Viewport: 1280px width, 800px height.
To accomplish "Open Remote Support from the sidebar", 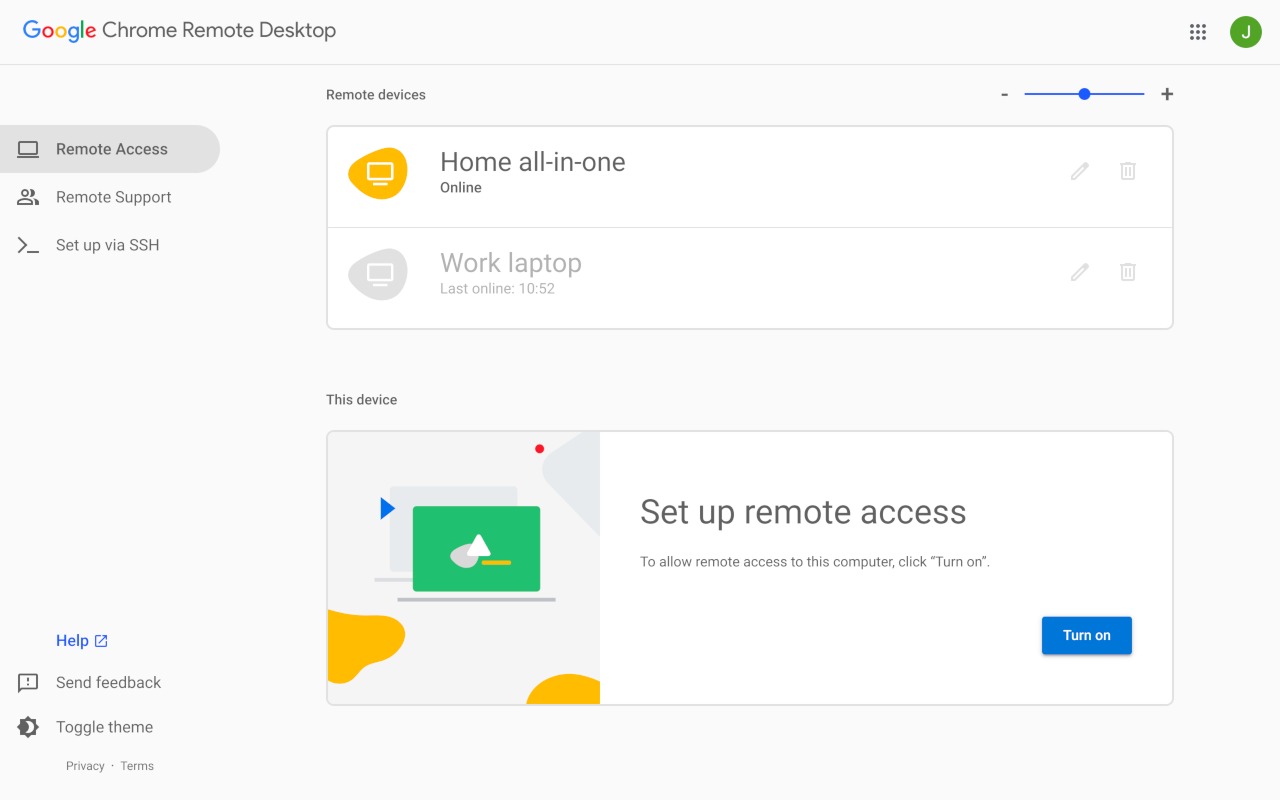I will pos(28,197).
